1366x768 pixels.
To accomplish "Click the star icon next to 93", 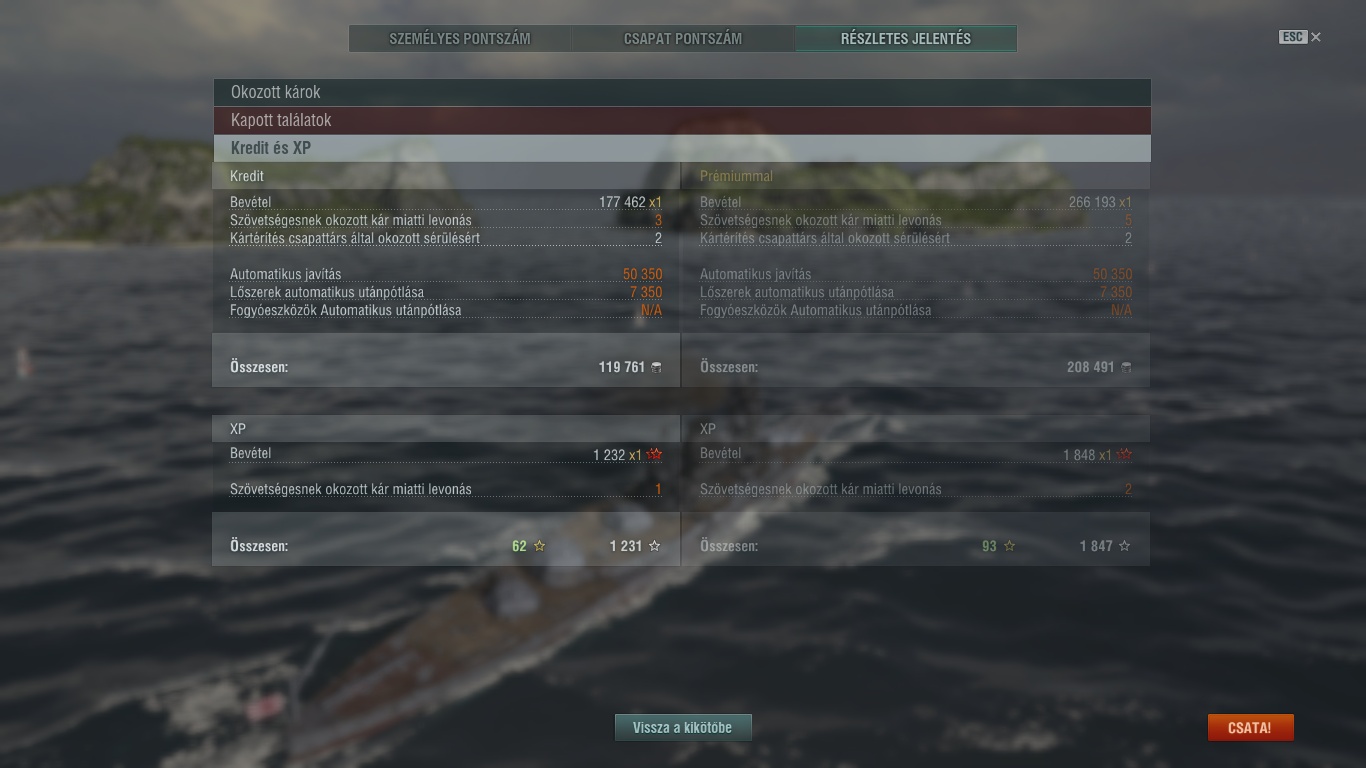I will tap(1009, 546).
